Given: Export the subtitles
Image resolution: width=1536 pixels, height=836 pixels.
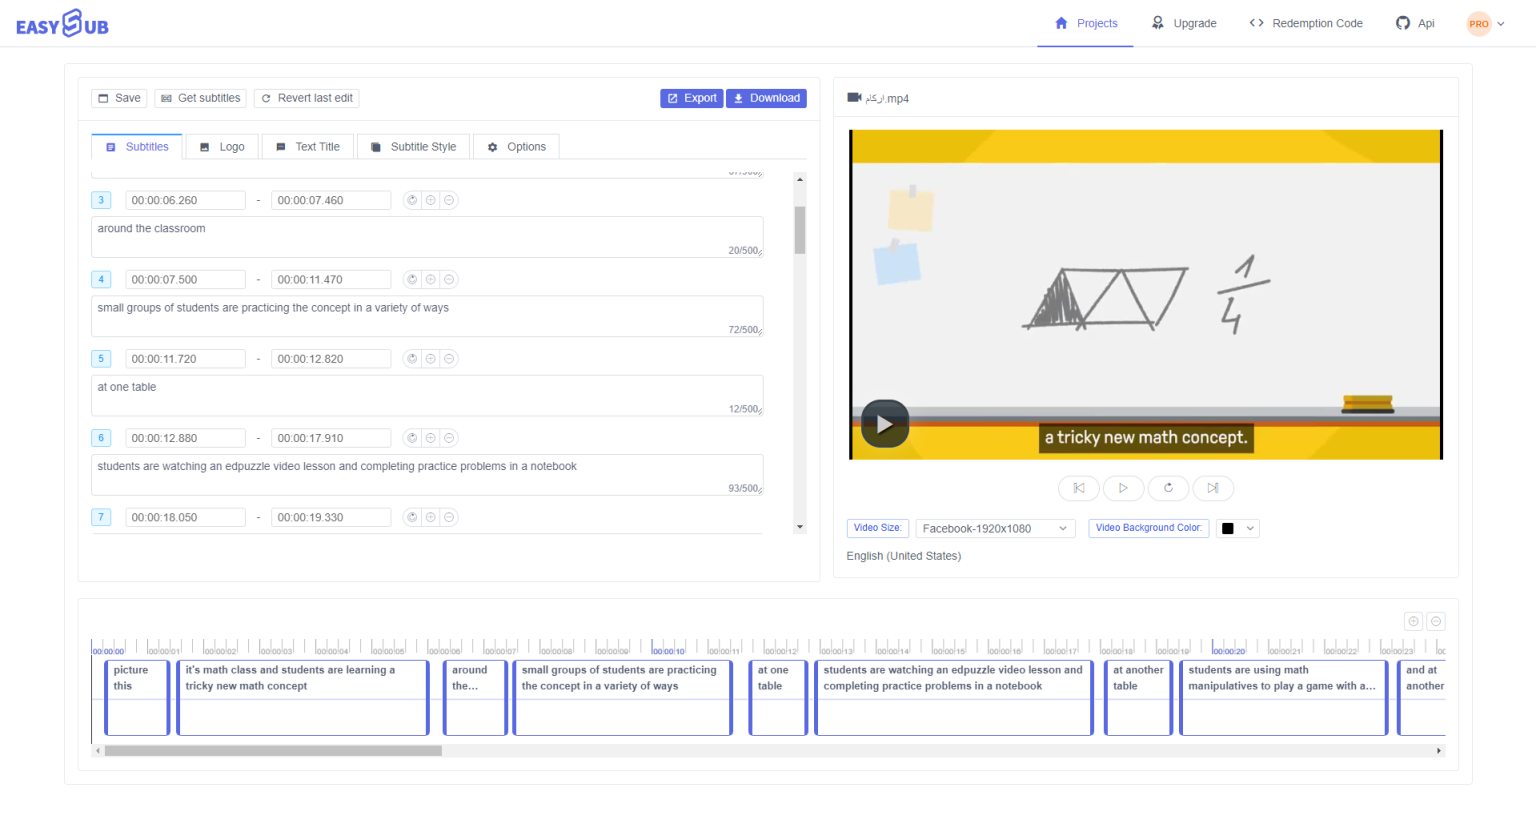Looking at the screenshot, I should pos(691,98).
